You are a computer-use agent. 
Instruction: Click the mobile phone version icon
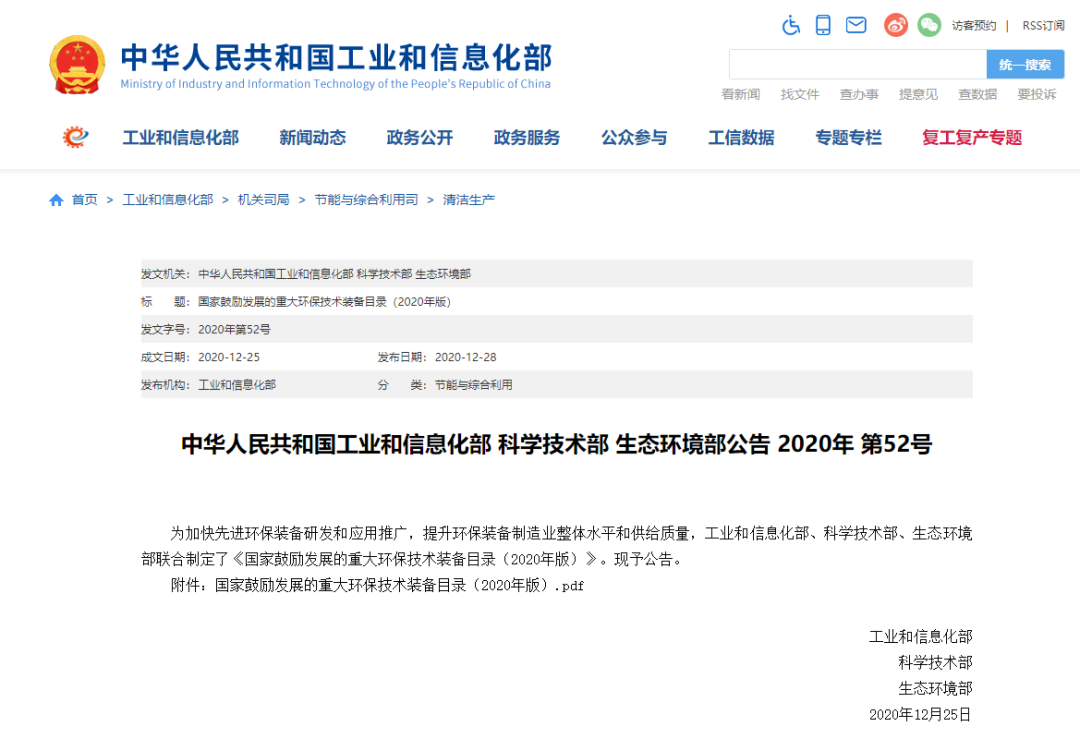(x=822, y=25)
